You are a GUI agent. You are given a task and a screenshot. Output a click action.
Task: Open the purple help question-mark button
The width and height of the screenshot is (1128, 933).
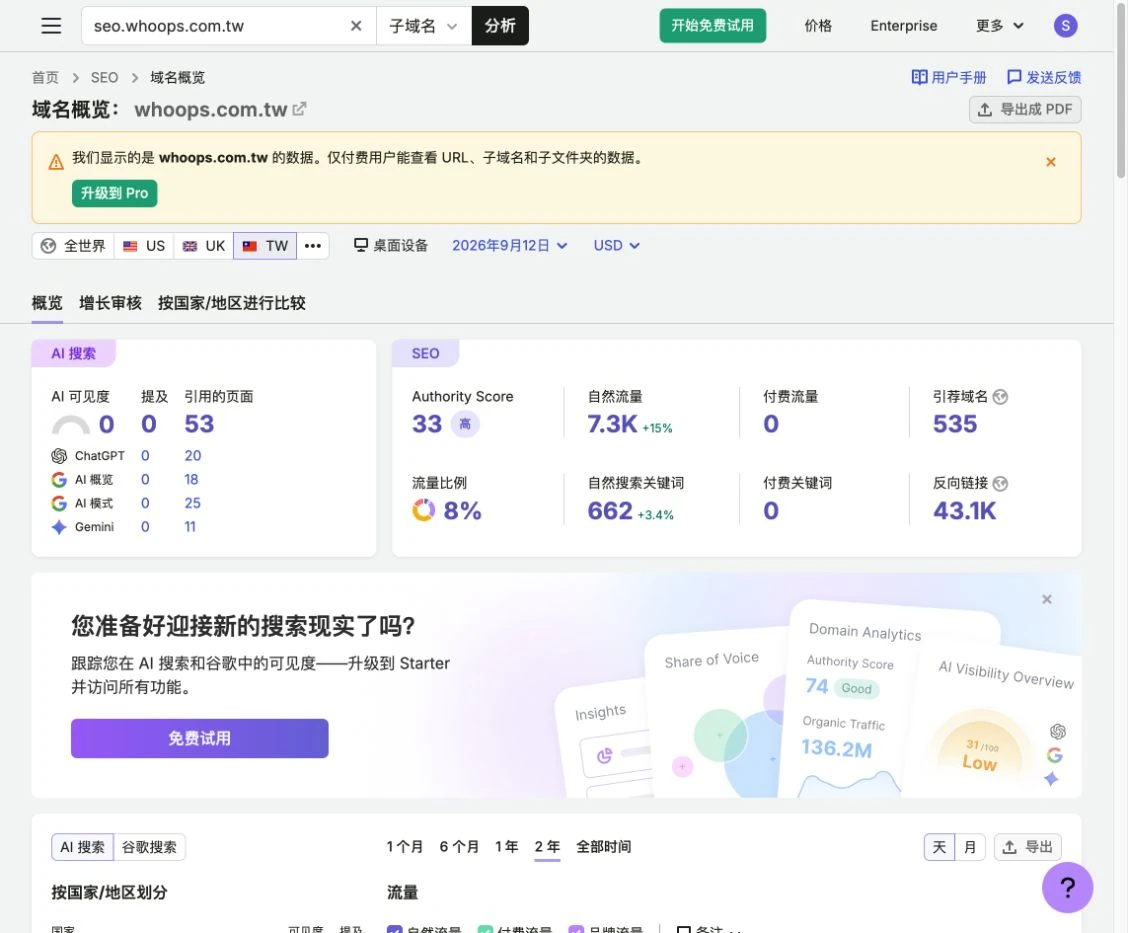coord(1068,888)
